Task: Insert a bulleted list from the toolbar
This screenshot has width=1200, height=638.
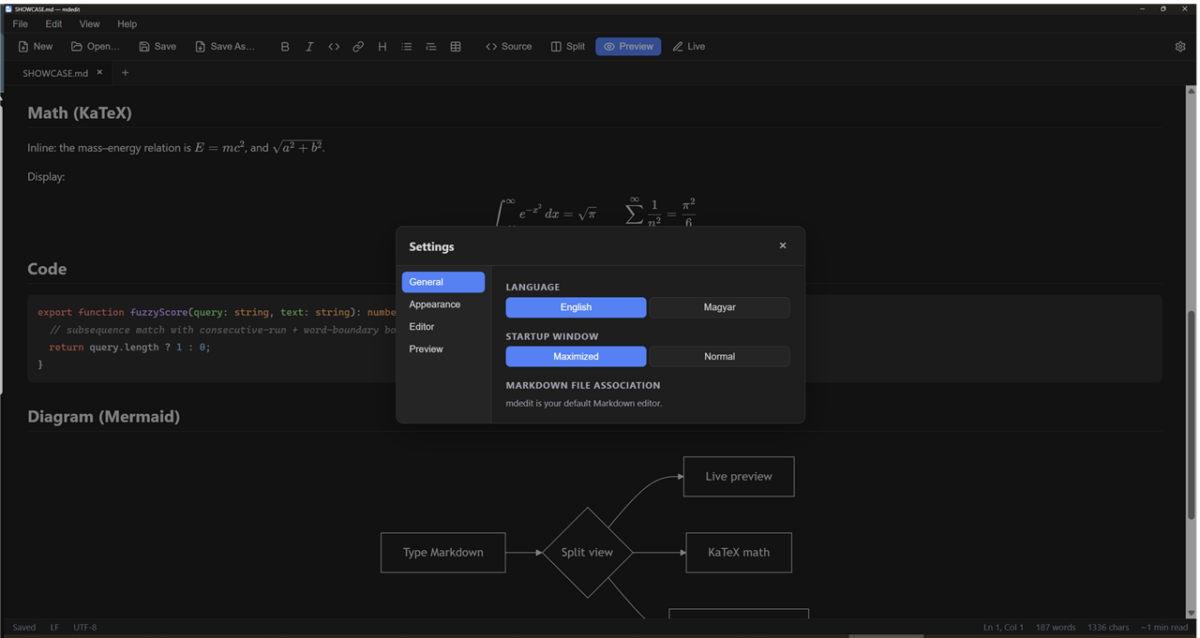Action: 407,46
